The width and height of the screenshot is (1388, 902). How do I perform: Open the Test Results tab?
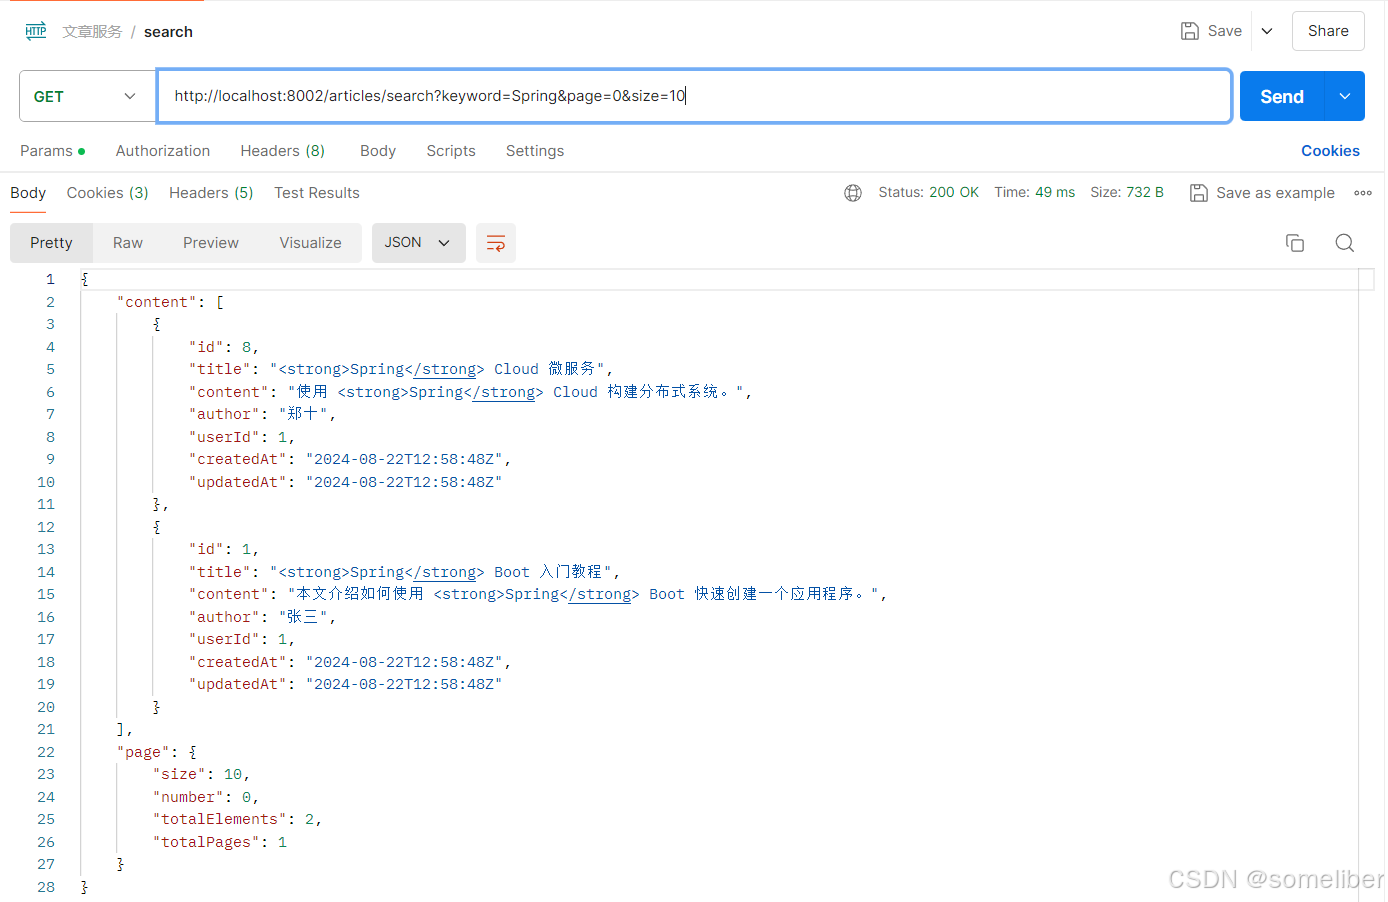(317, 193)
